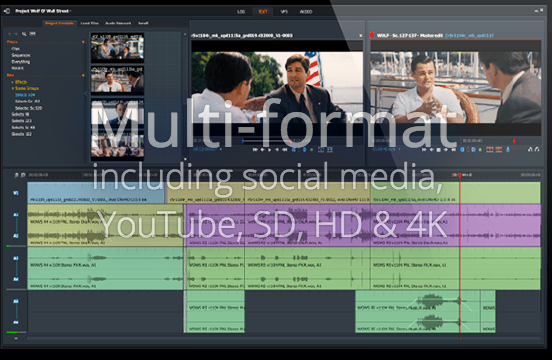Click the red remove icon in record viewer
Image resolution: width=552 pixels, height=360 pixels.
(490, 150)
